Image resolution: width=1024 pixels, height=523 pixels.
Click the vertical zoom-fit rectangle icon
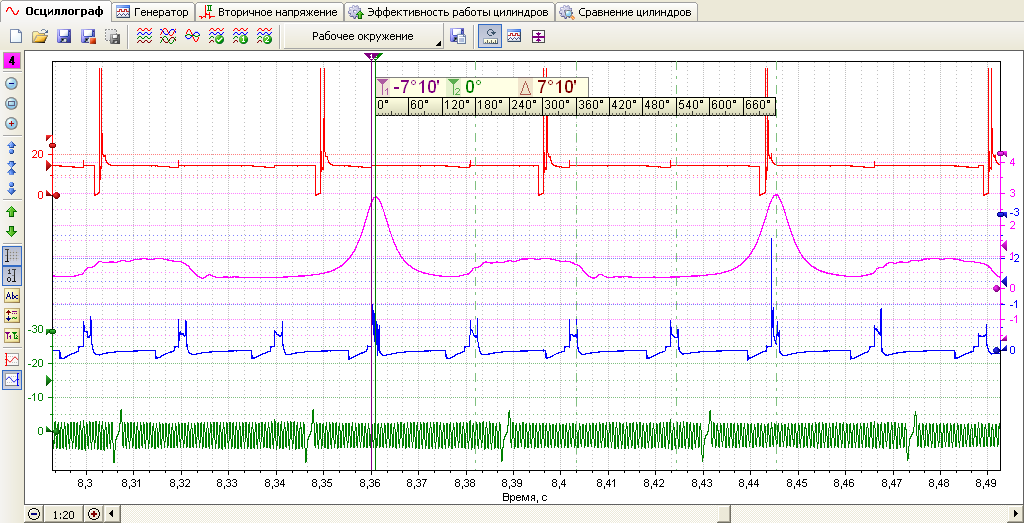12,103
